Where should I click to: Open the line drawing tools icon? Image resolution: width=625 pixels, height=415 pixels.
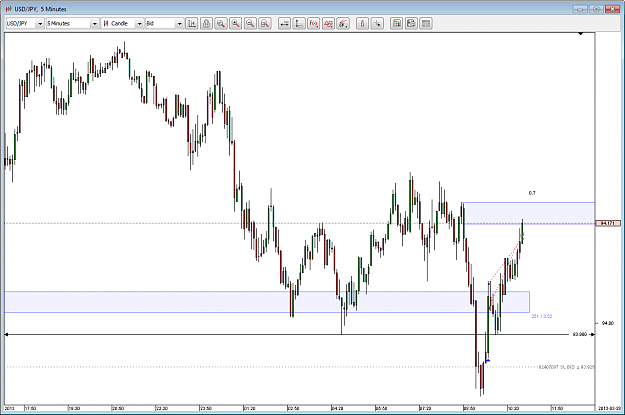click(x=343, y=24)
